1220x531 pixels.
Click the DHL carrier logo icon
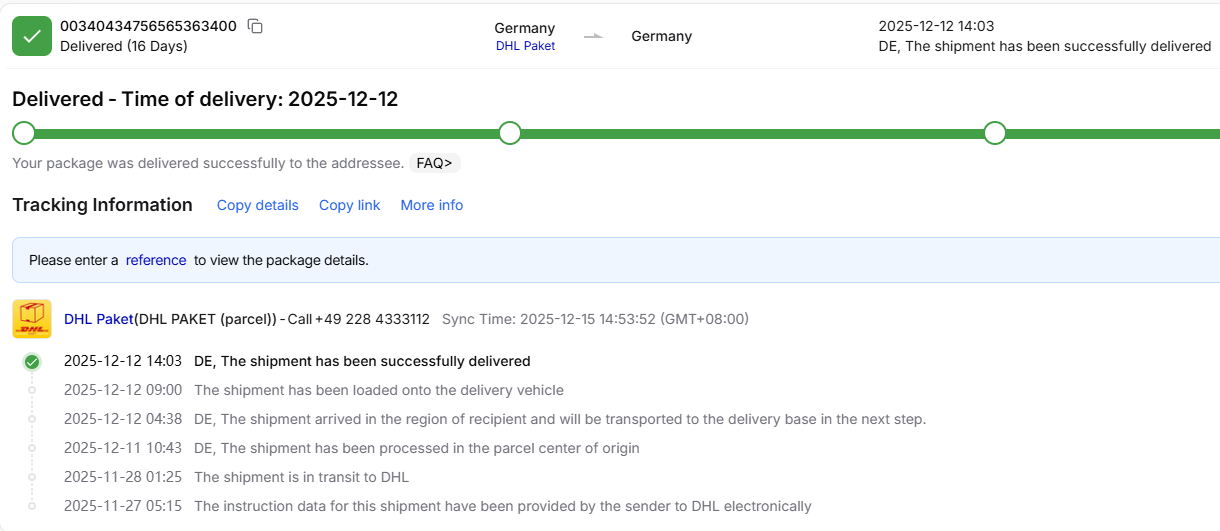coord(32,319)
